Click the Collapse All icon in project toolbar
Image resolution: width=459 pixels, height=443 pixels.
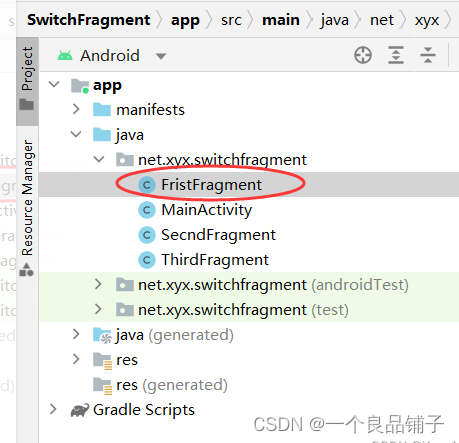click(428, 55)
